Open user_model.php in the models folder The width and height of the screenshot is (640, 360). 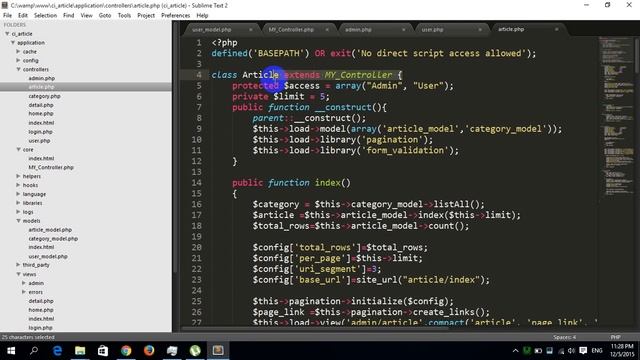pos(48,256)
